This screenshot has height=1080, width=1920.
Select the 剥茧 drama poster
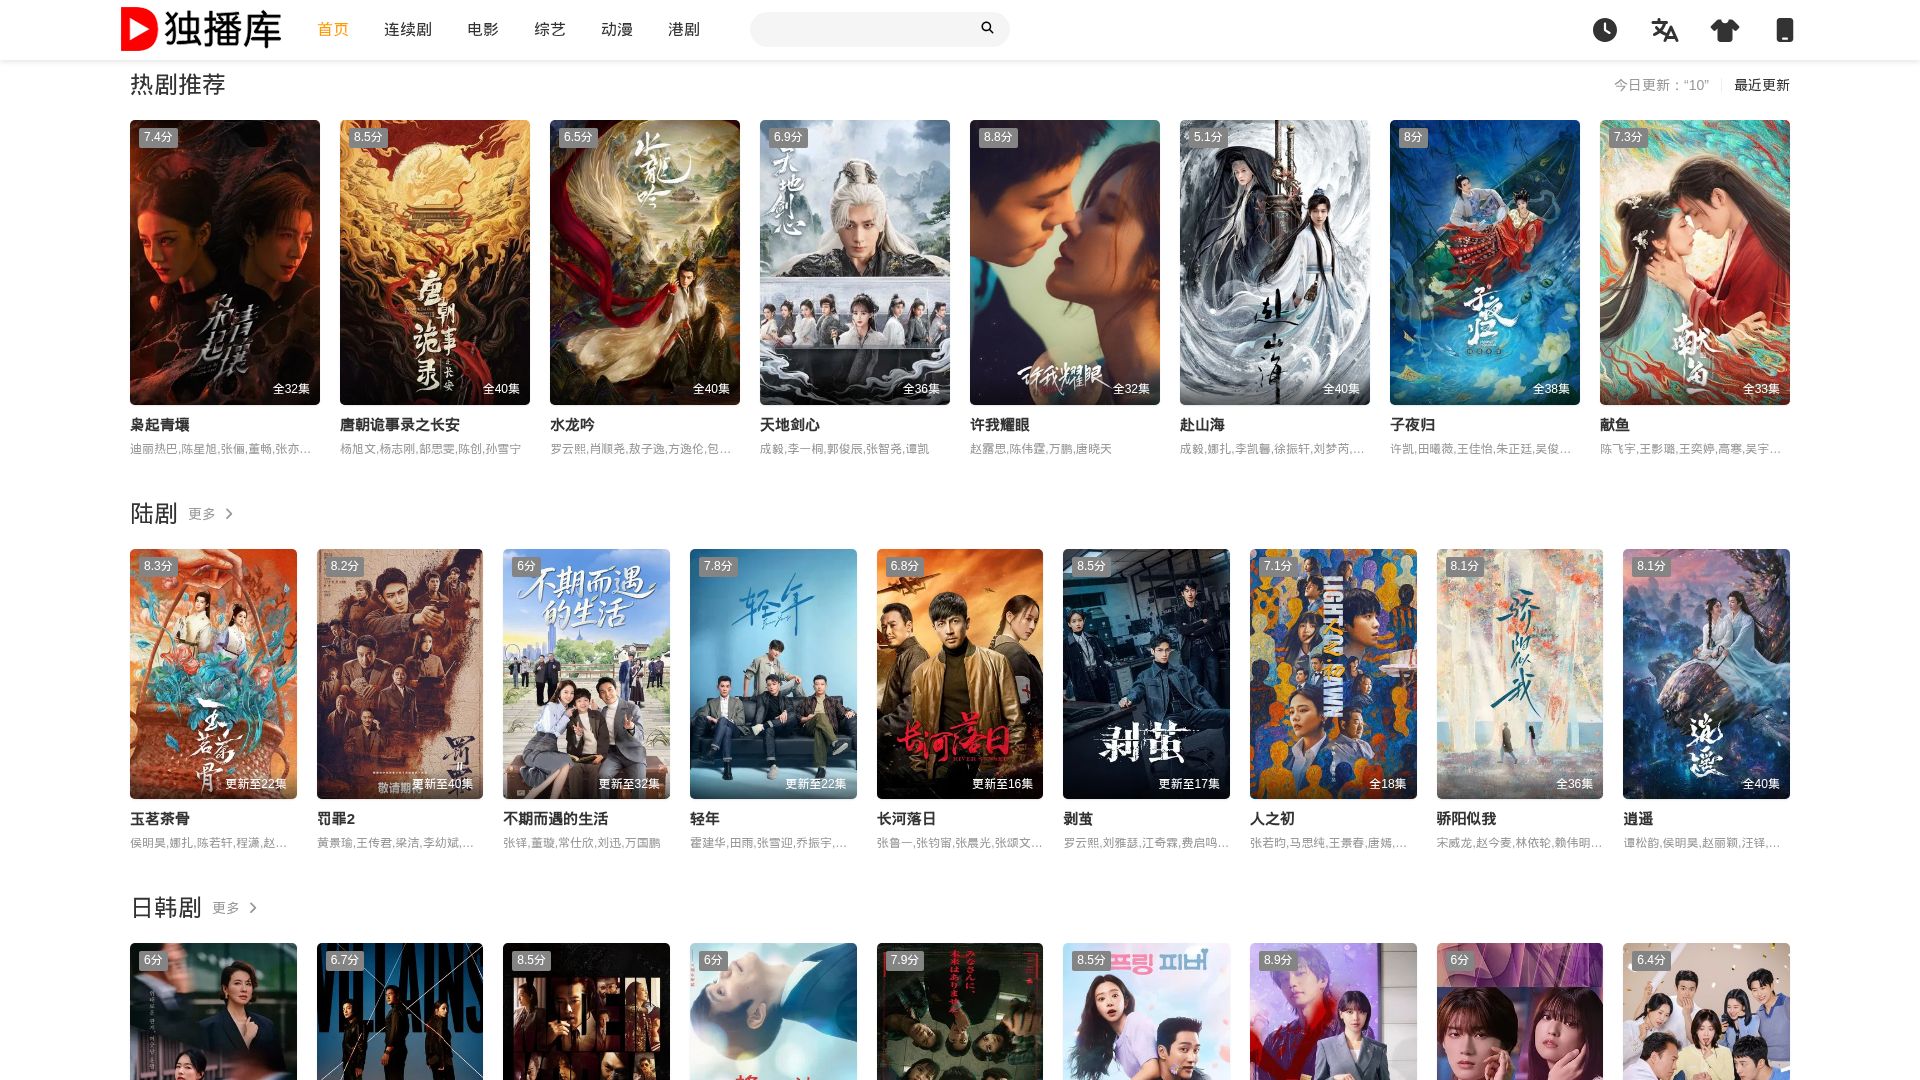pos(1146,673)
